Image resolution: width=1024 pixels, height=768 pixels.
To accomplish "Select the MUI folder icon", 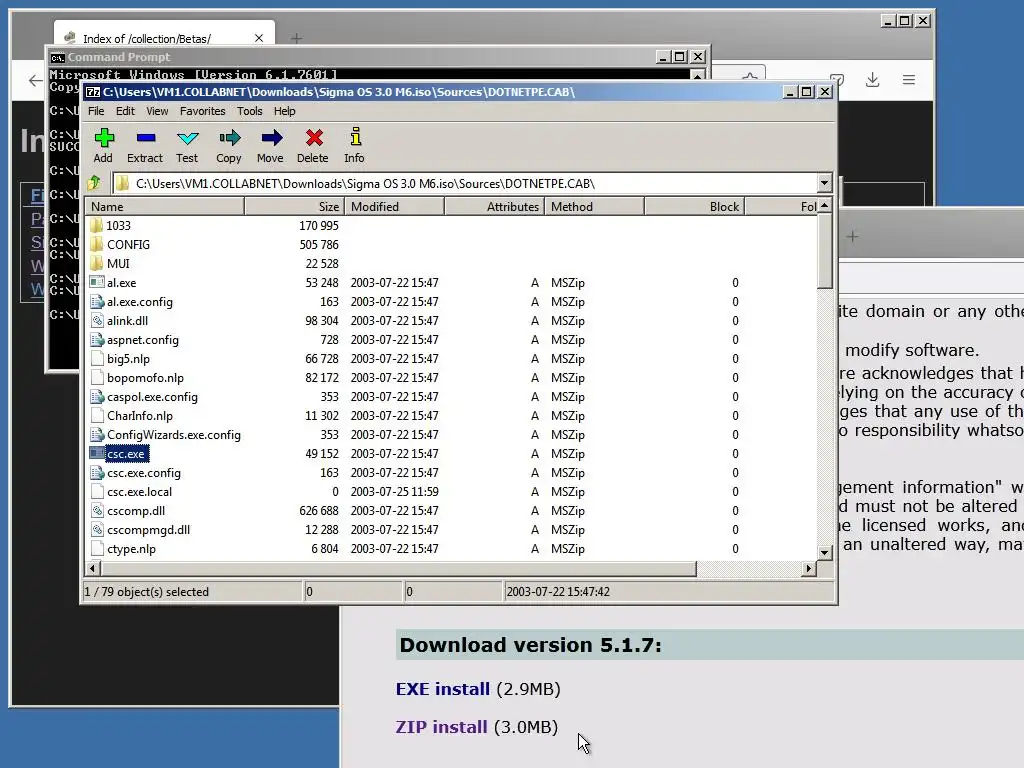I will click(x=97, y=263).
